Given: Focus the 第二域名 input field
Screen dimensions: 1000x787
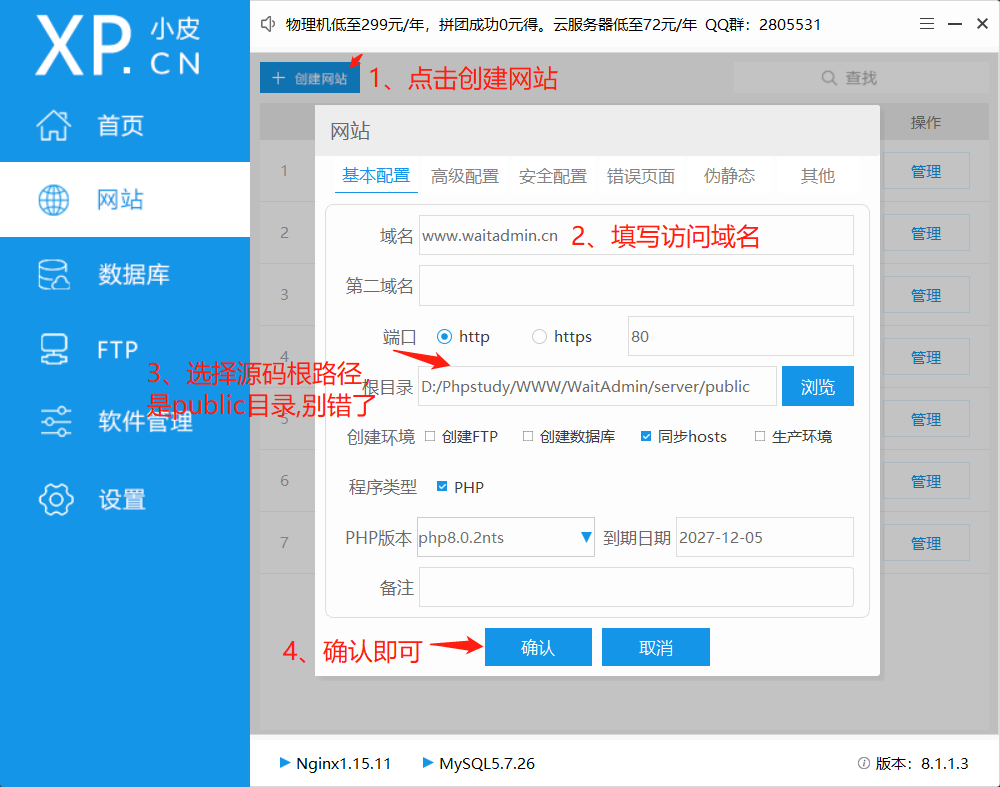Looking at the screenshot, I should click(636, 286).
